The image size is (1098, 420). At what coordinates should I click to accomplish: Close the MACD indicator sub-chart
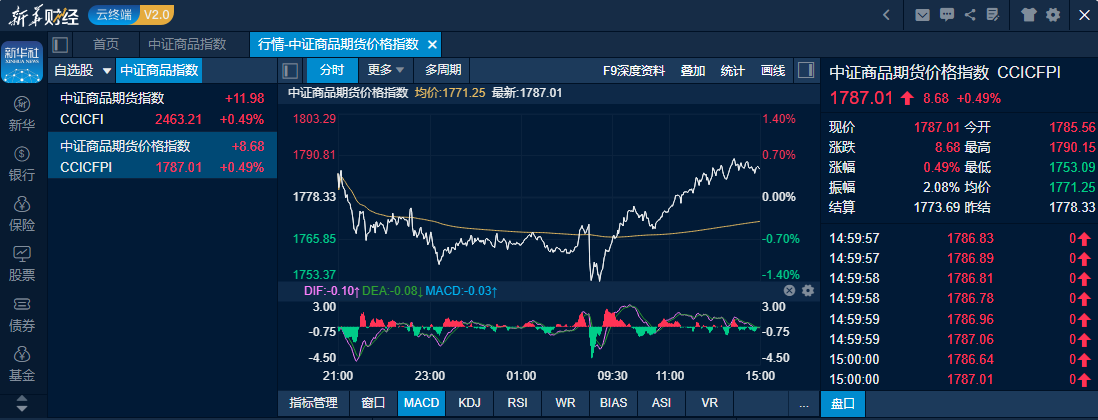tap(789, 291)
